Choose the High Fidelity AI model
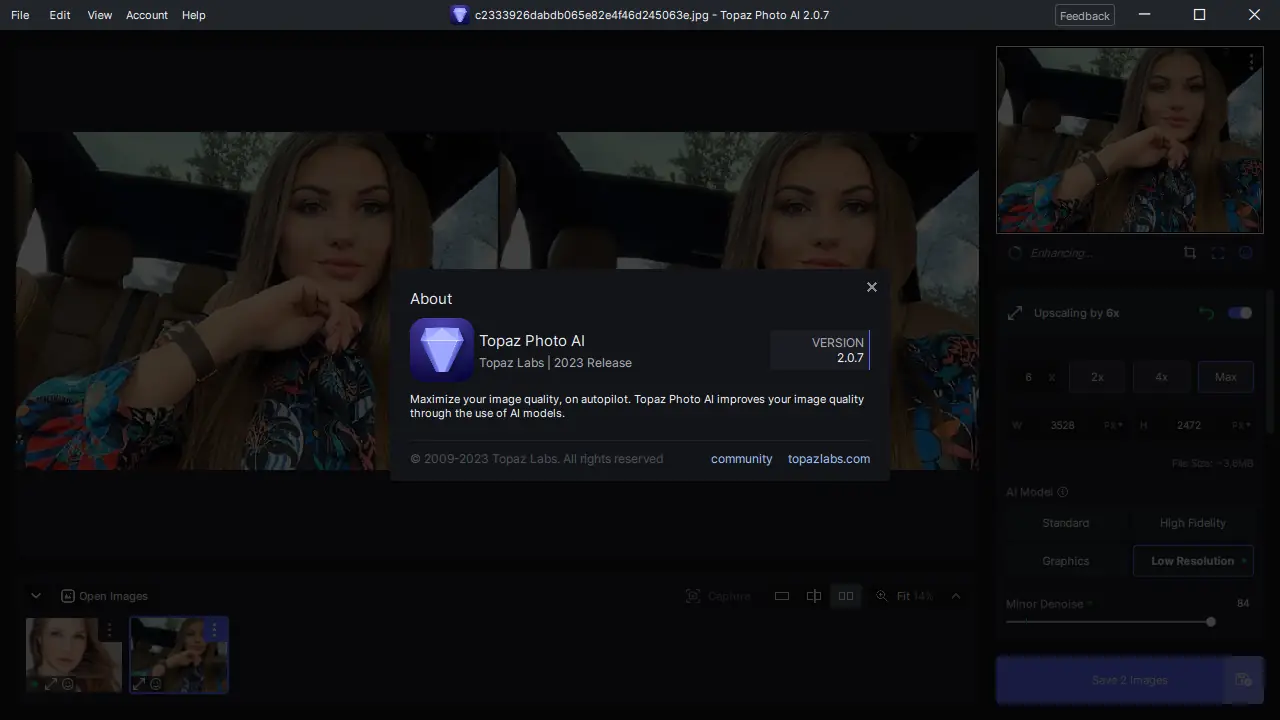 pyautogui.click(x=1193, y=523)
